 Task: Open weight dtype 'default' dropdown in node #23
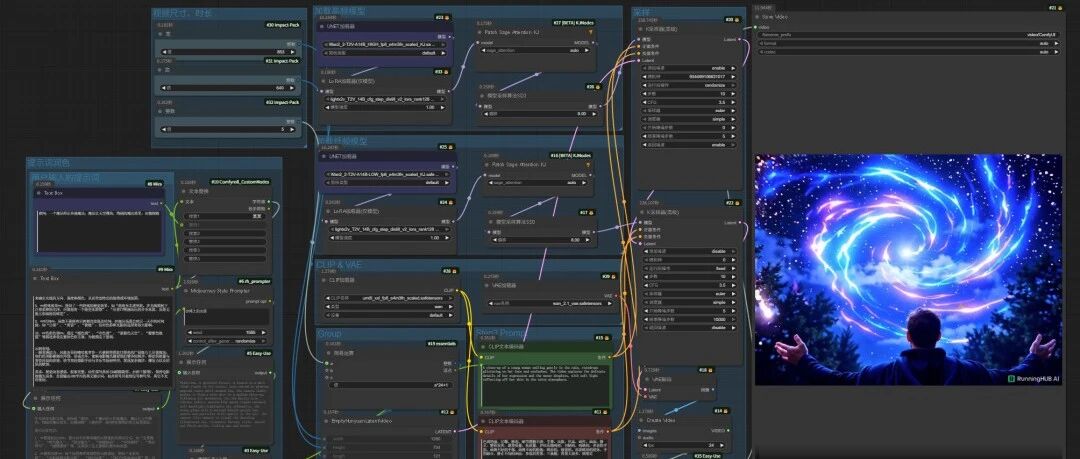(x=384, y=52)
